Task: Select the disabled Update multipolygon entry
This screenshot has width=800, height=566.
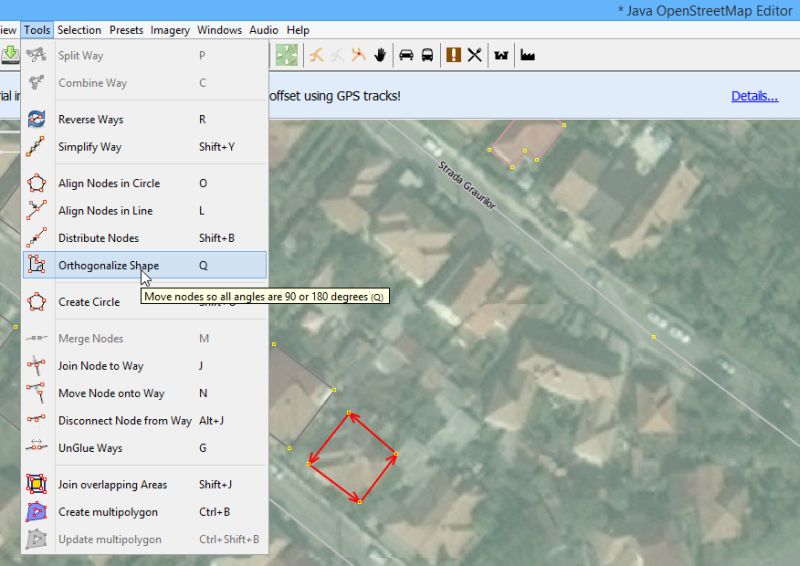Action: click(144, 539)
